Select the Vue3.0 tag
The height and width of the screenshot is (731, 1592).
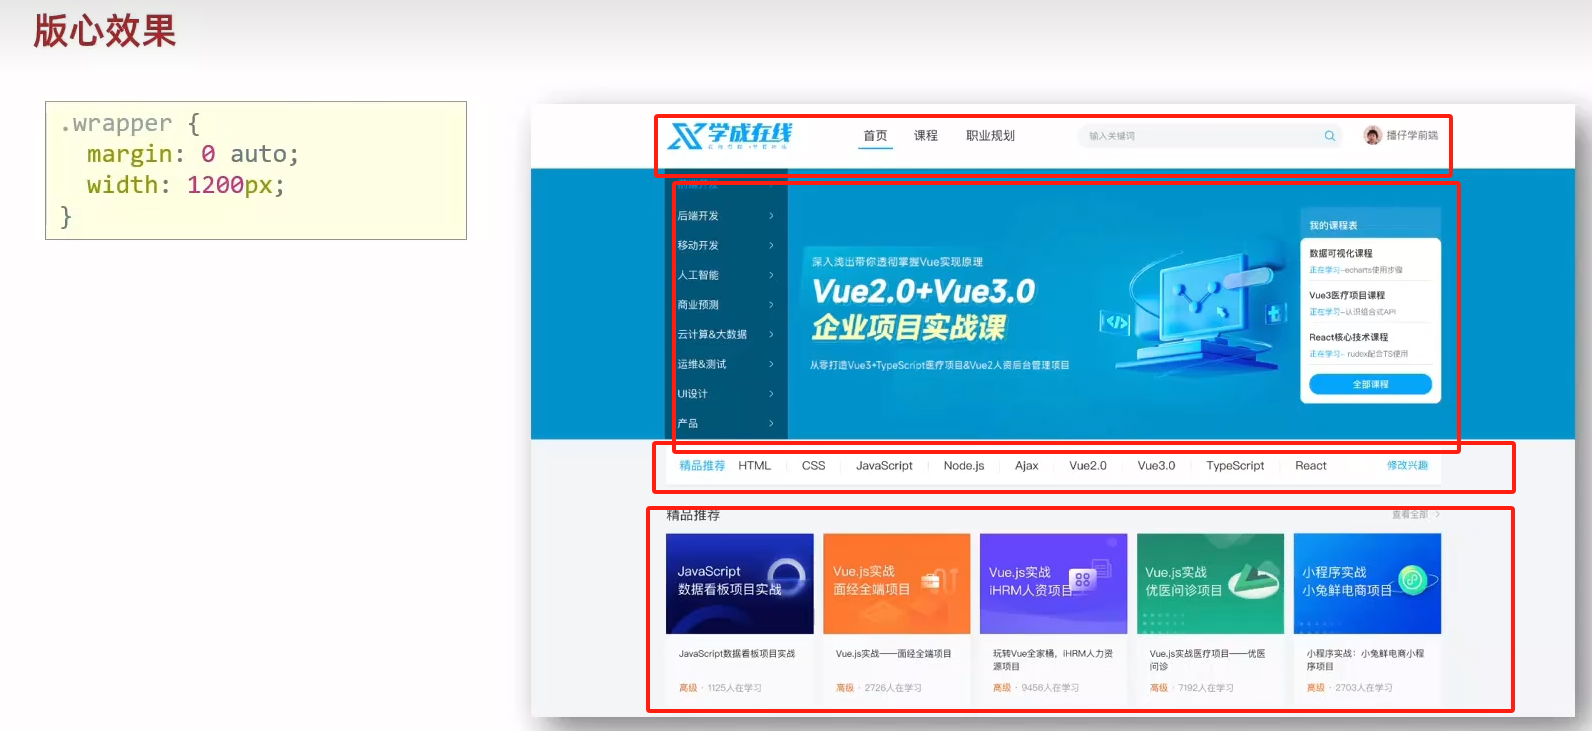tap(1156, 466)
